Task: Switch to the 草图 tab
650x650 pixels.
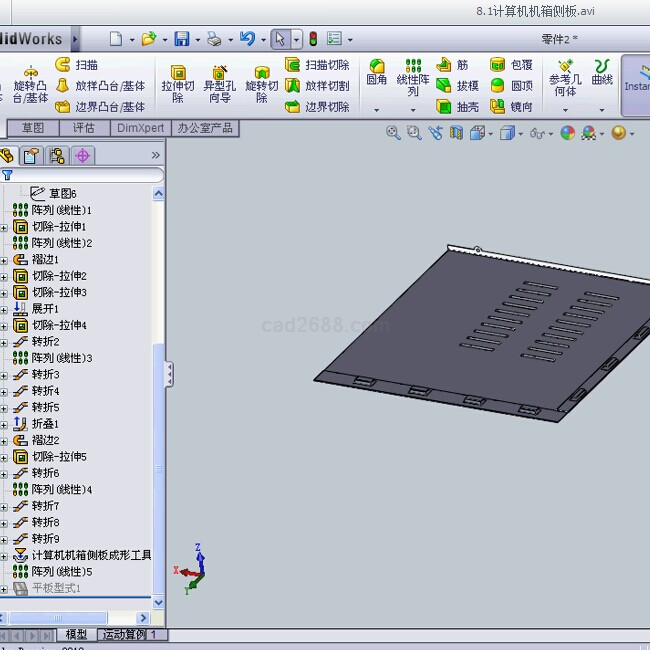Action: pyautogui.click(x=33, y=128)
